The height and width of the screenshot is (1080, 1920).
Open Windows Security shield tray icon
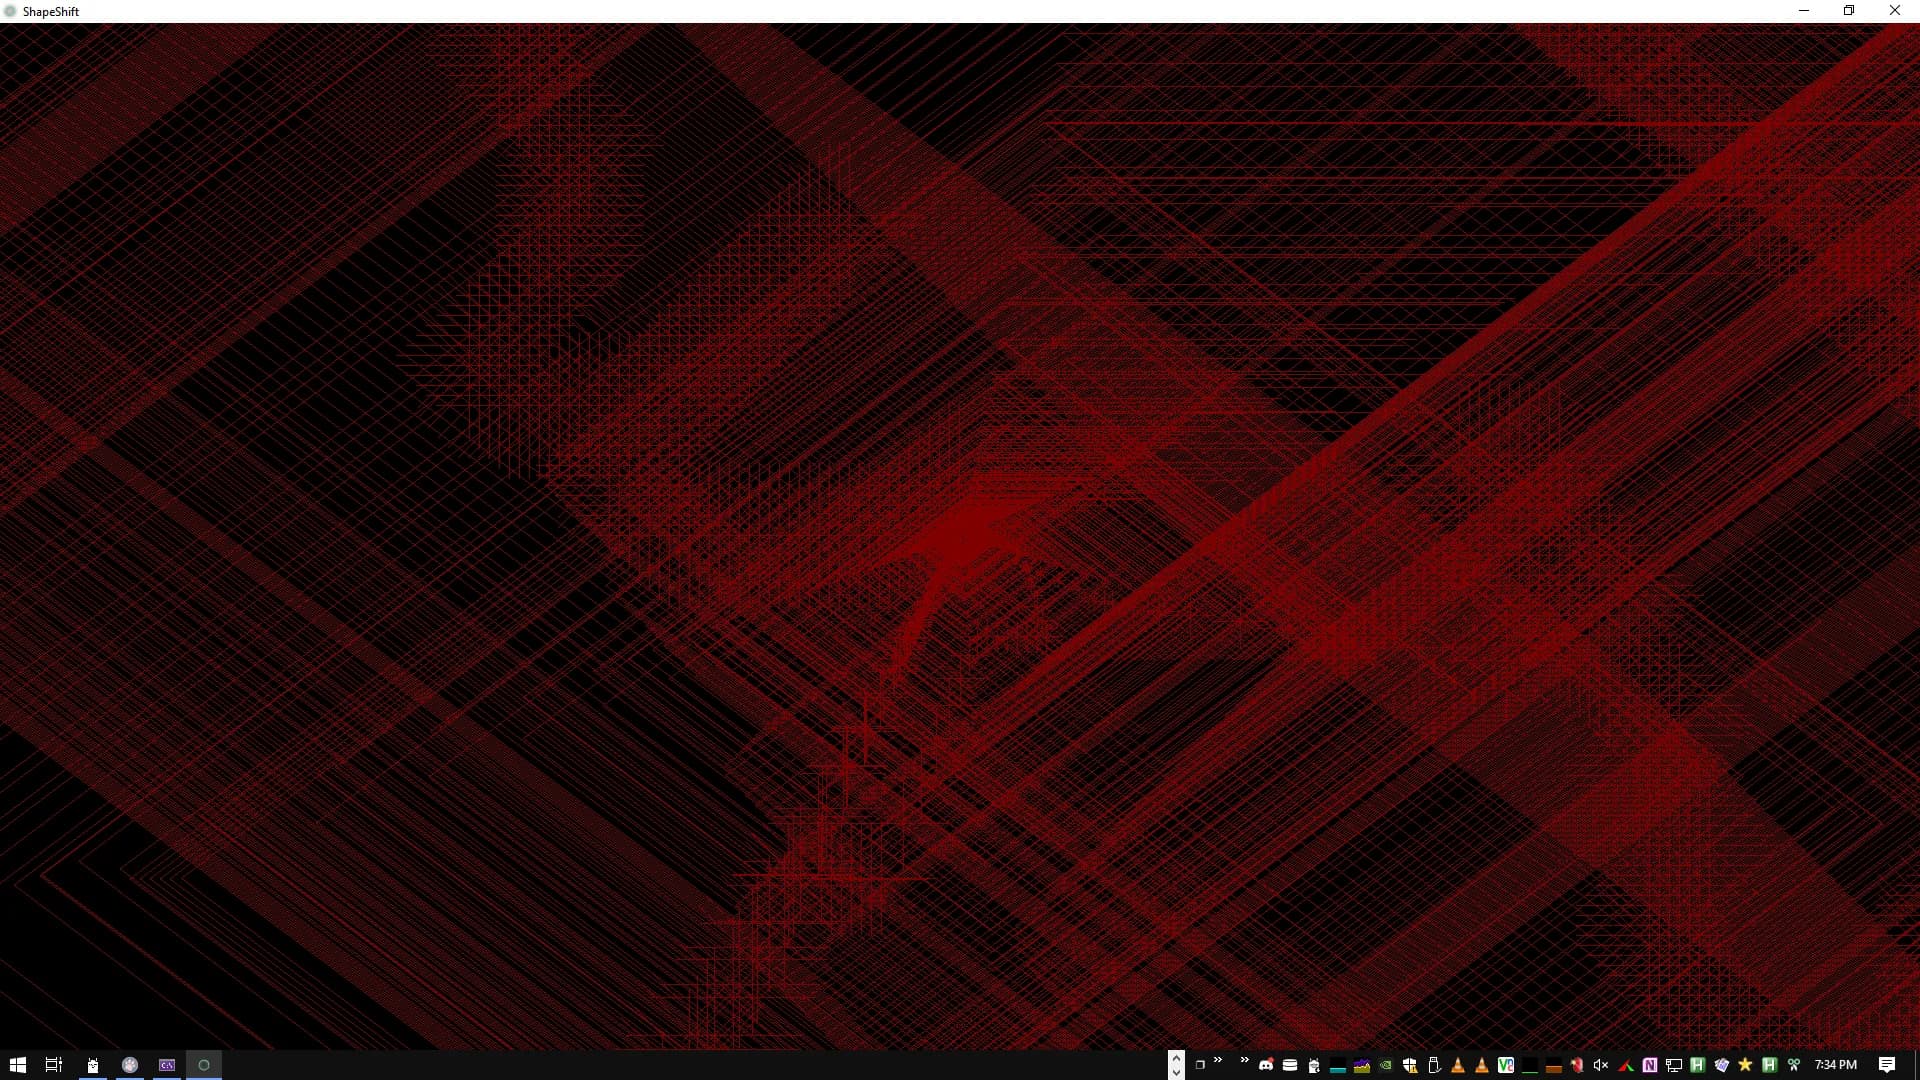tap(1410, 1065)
